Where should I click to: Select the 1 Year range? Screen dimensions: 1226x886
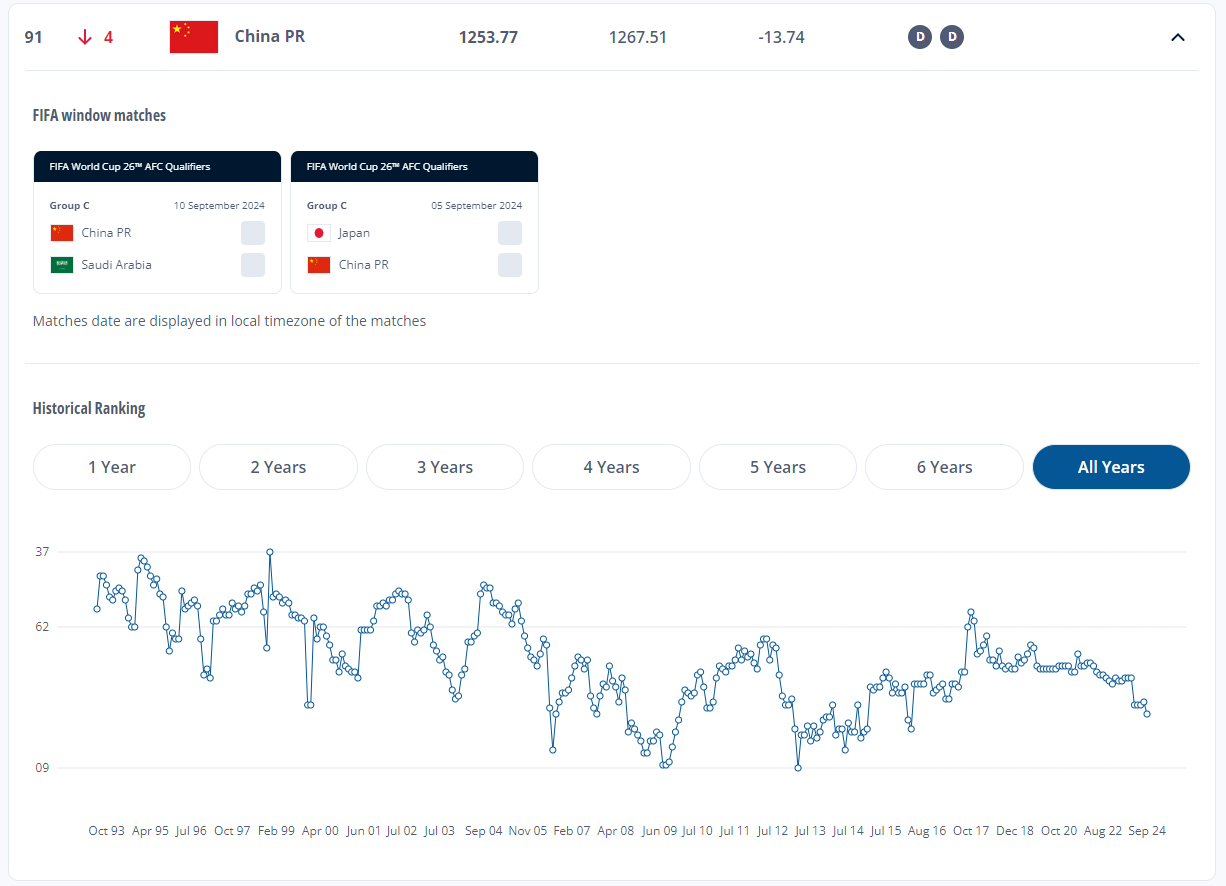click(112, 467)
